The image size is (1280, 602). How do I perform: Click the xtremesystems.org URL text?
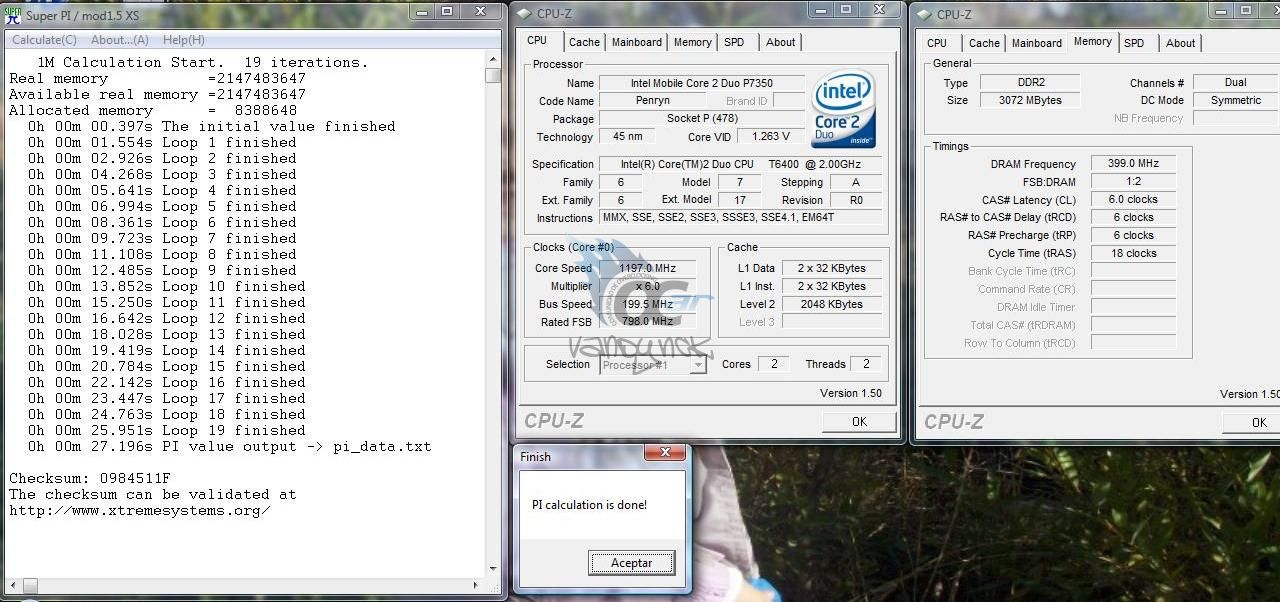(140, 510)
